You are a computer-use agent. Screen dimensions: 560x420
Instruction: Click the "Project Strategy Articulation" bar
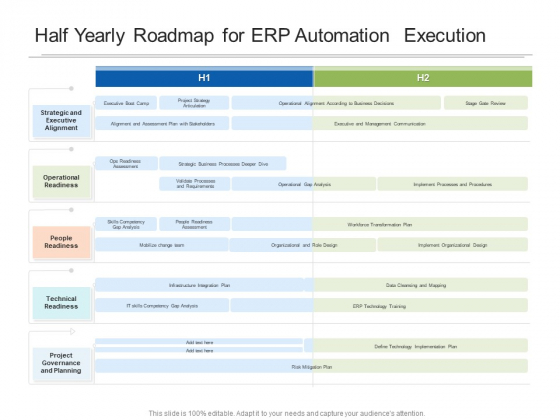click(x=194, y=103)
